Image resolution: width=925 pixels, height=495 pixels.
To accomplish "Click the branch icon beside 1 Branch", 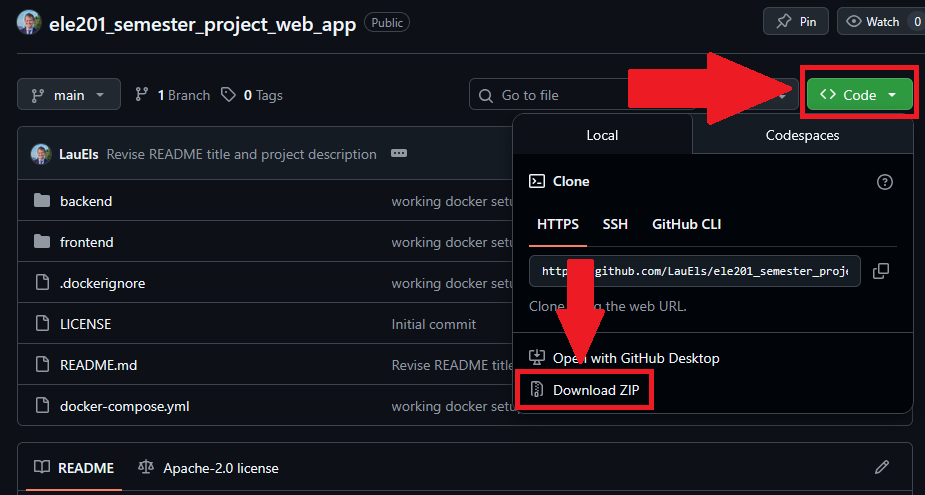I will [142, 94].
